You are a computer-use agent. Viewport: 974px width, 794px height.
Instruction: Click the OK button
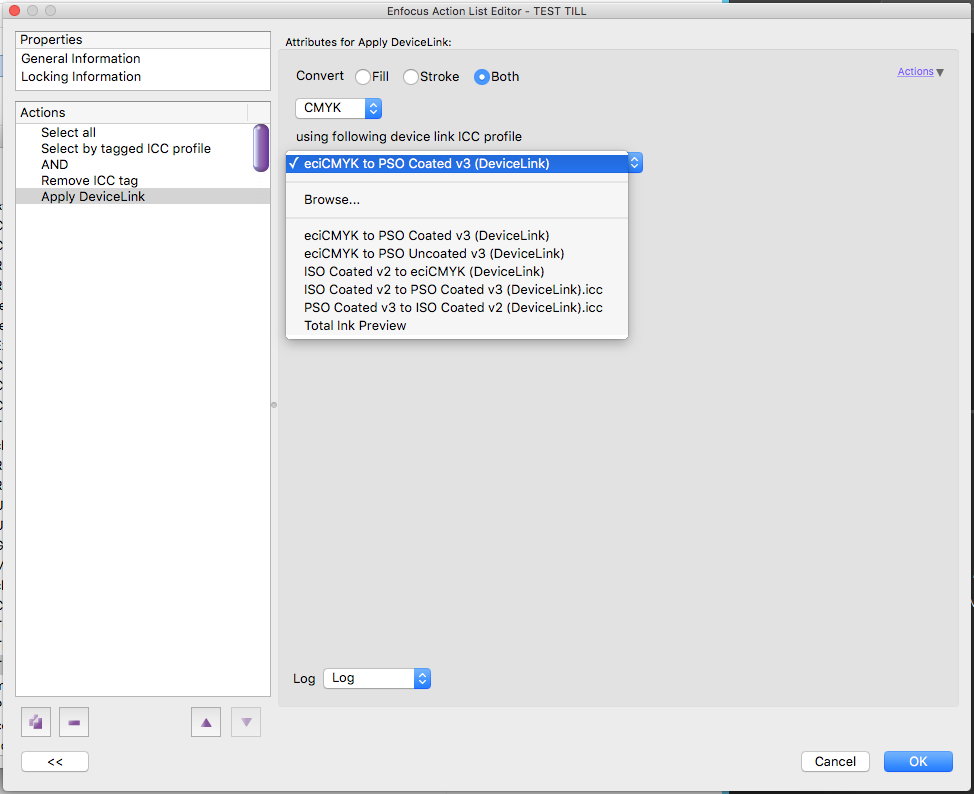[x=918, y=762]
